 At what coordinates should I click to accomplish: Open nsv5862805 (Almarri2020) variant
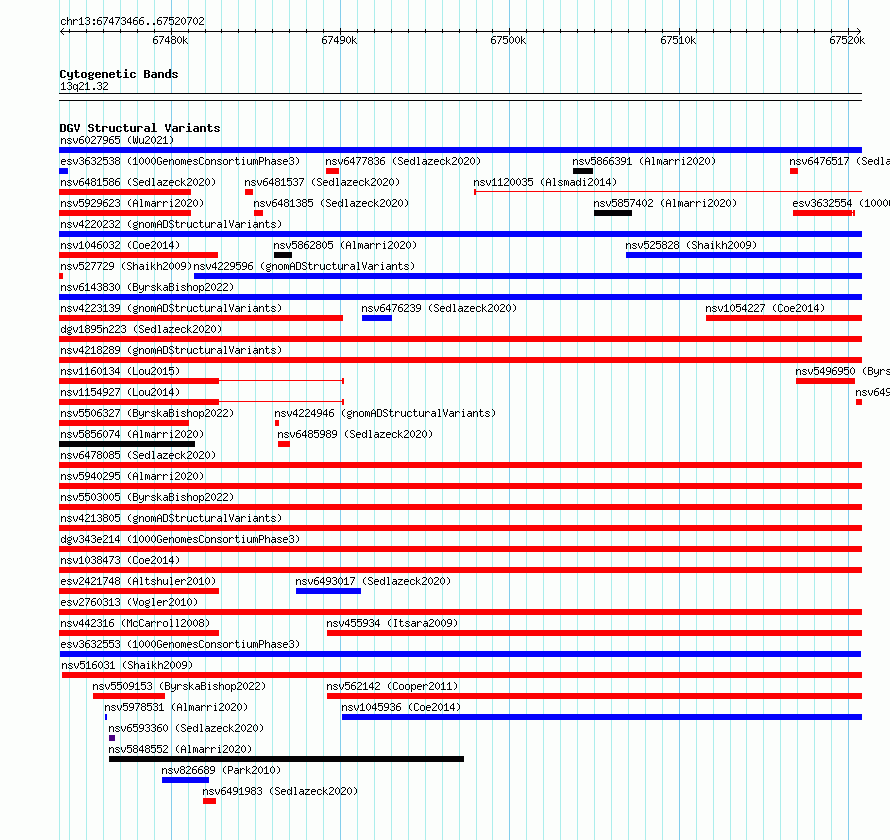click(x=345, y=245)
